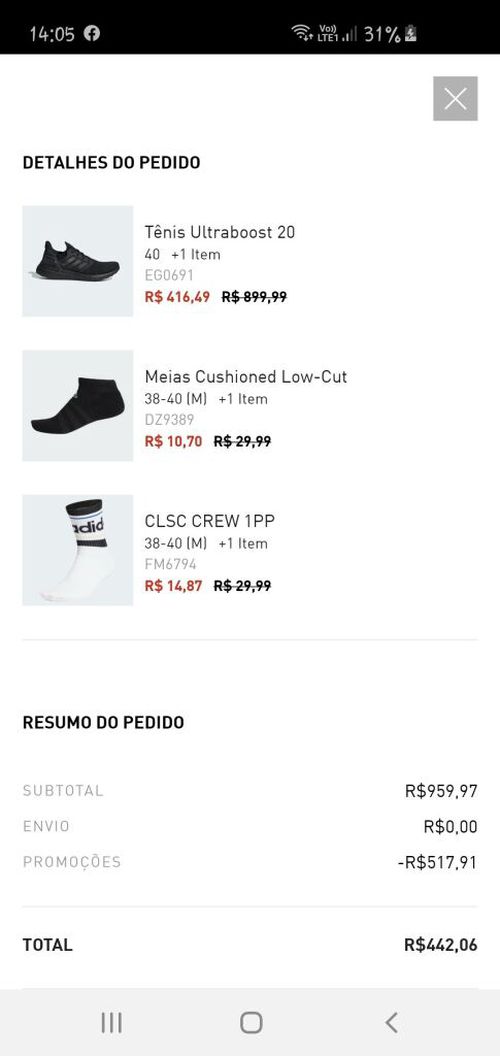Close the order details panel
500x1056 pixels.
(455, 99)
